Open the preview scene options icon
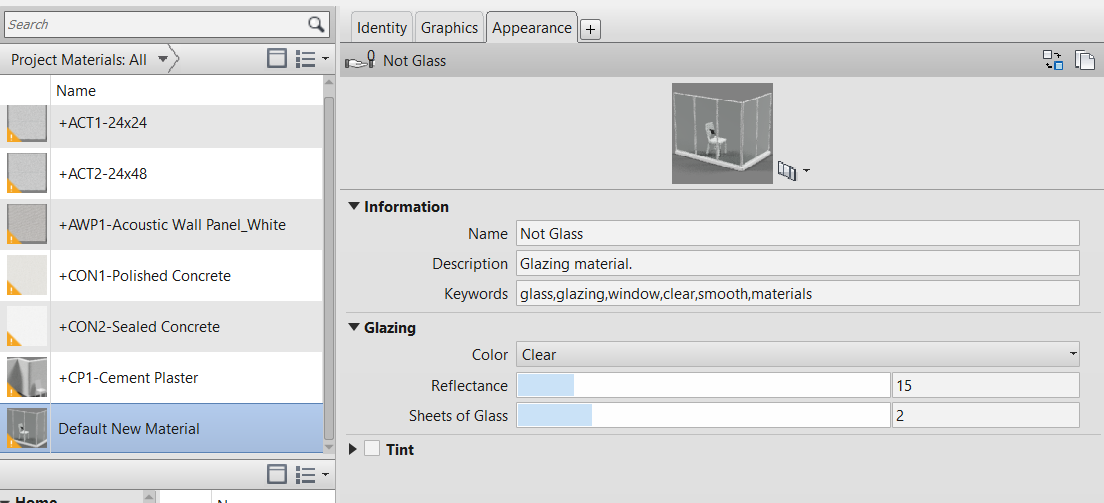Viewport: 1104px width, 503px height. click(x=794, y=170)
